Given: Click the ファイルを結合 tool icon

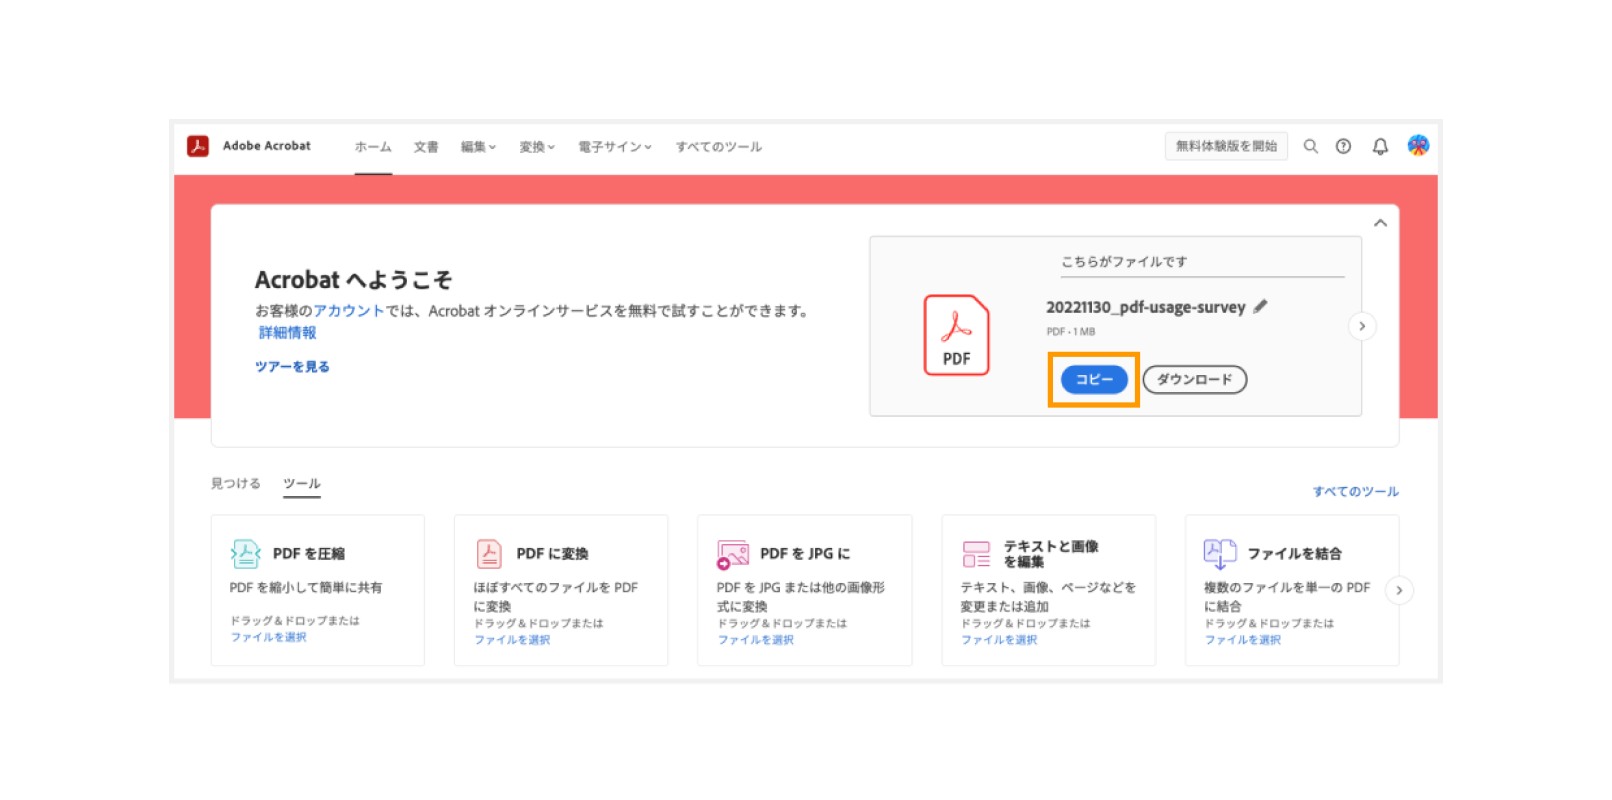Looking at the screenshot, I should click(x=1219, y=553).
